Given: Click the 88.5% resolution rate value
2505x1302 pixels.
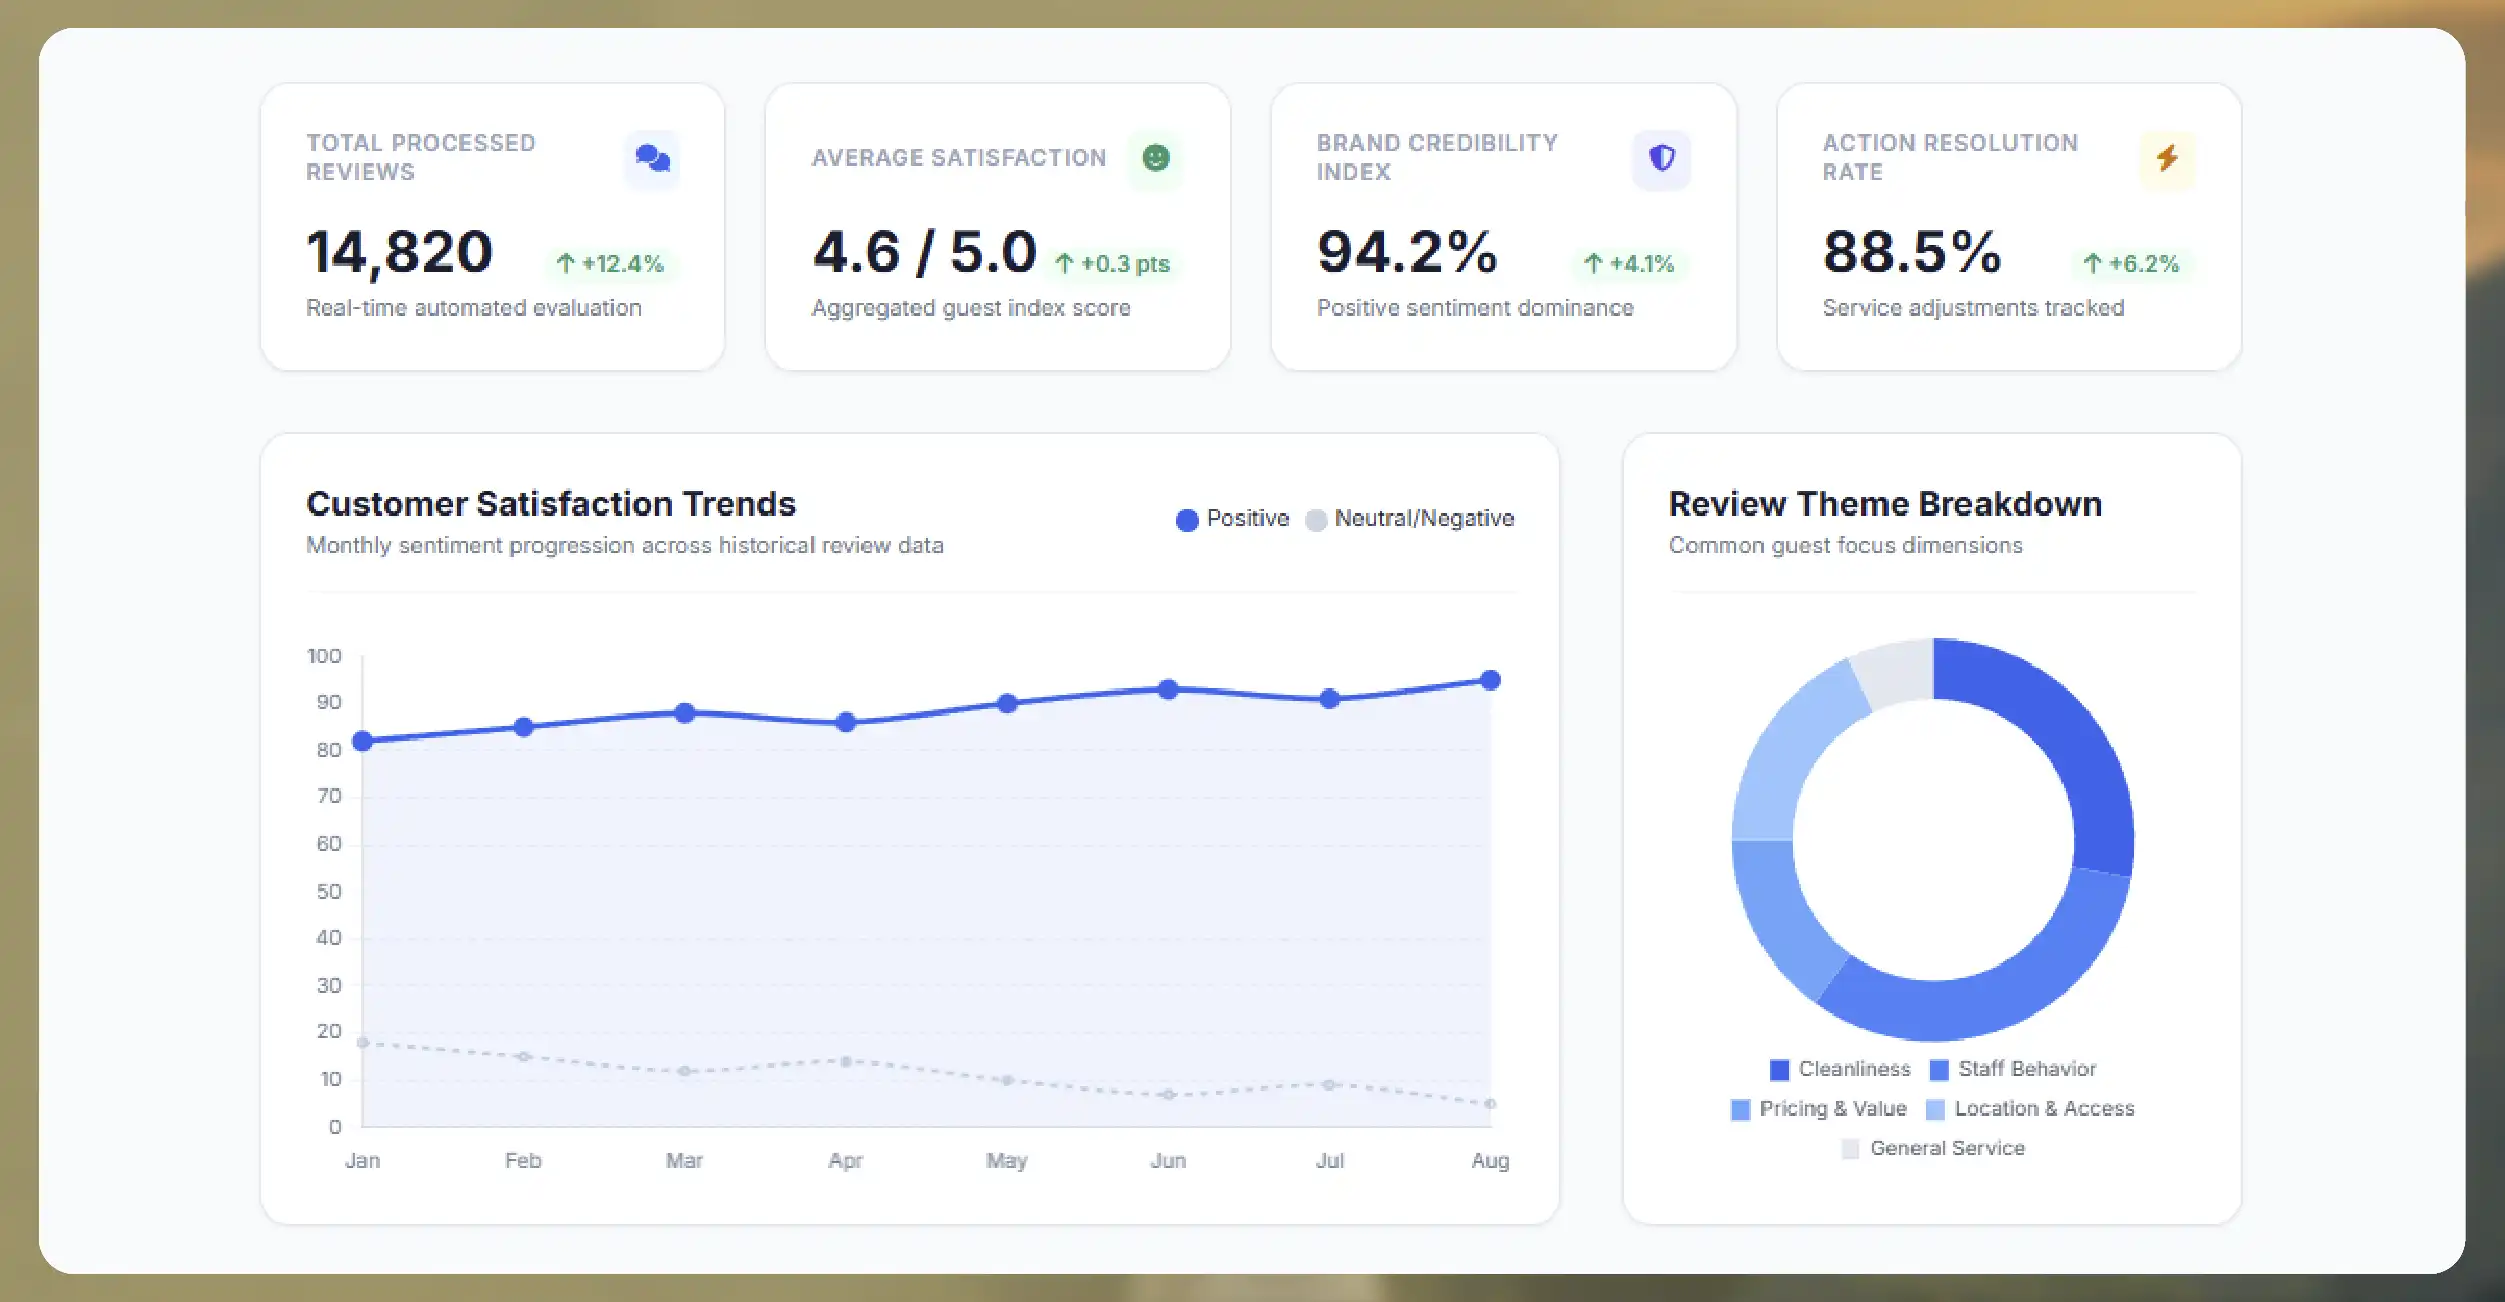Looking at the screenshot, I should (x=1912, y=252).
